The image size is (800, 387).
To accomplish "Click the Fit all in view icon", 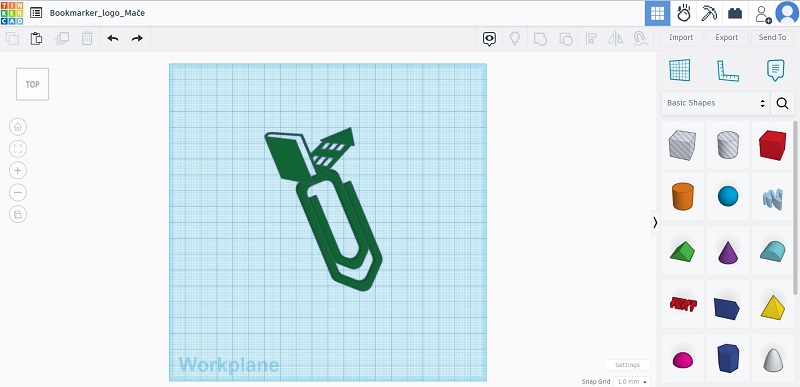I will [18, 149].
